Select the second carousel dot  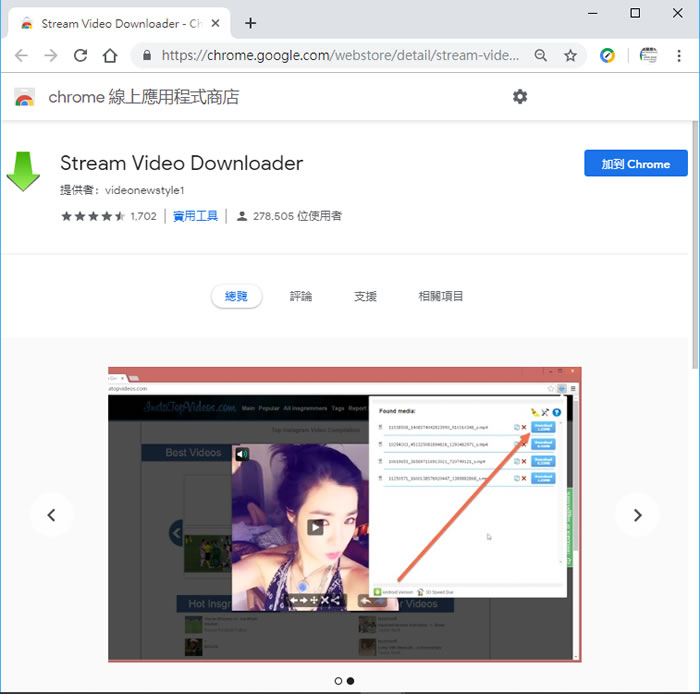[x=350, y=681]
